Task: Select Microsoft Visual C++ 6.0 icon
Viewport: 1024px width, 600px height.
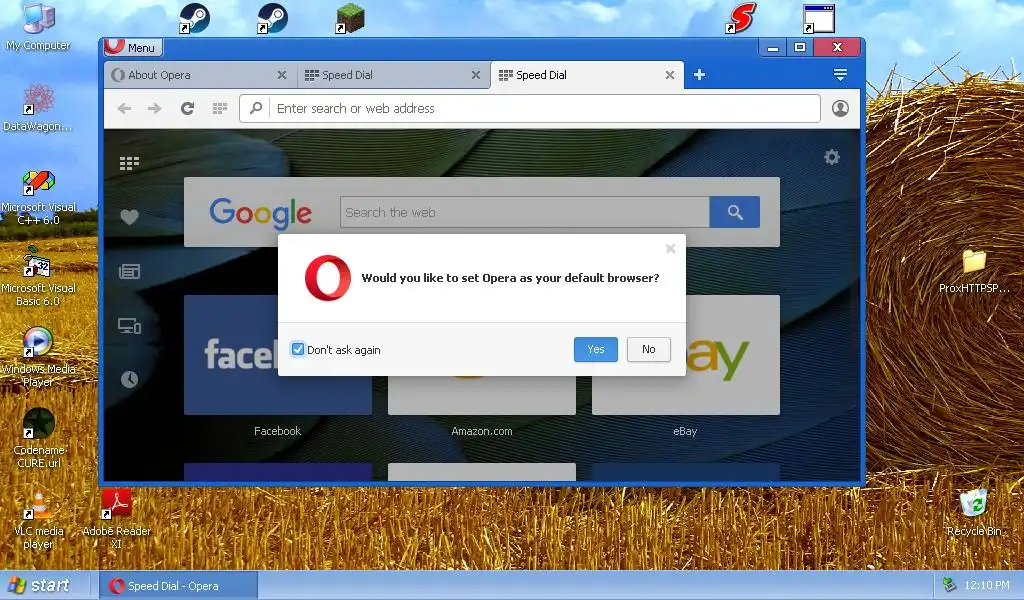Action: (38, 197)
